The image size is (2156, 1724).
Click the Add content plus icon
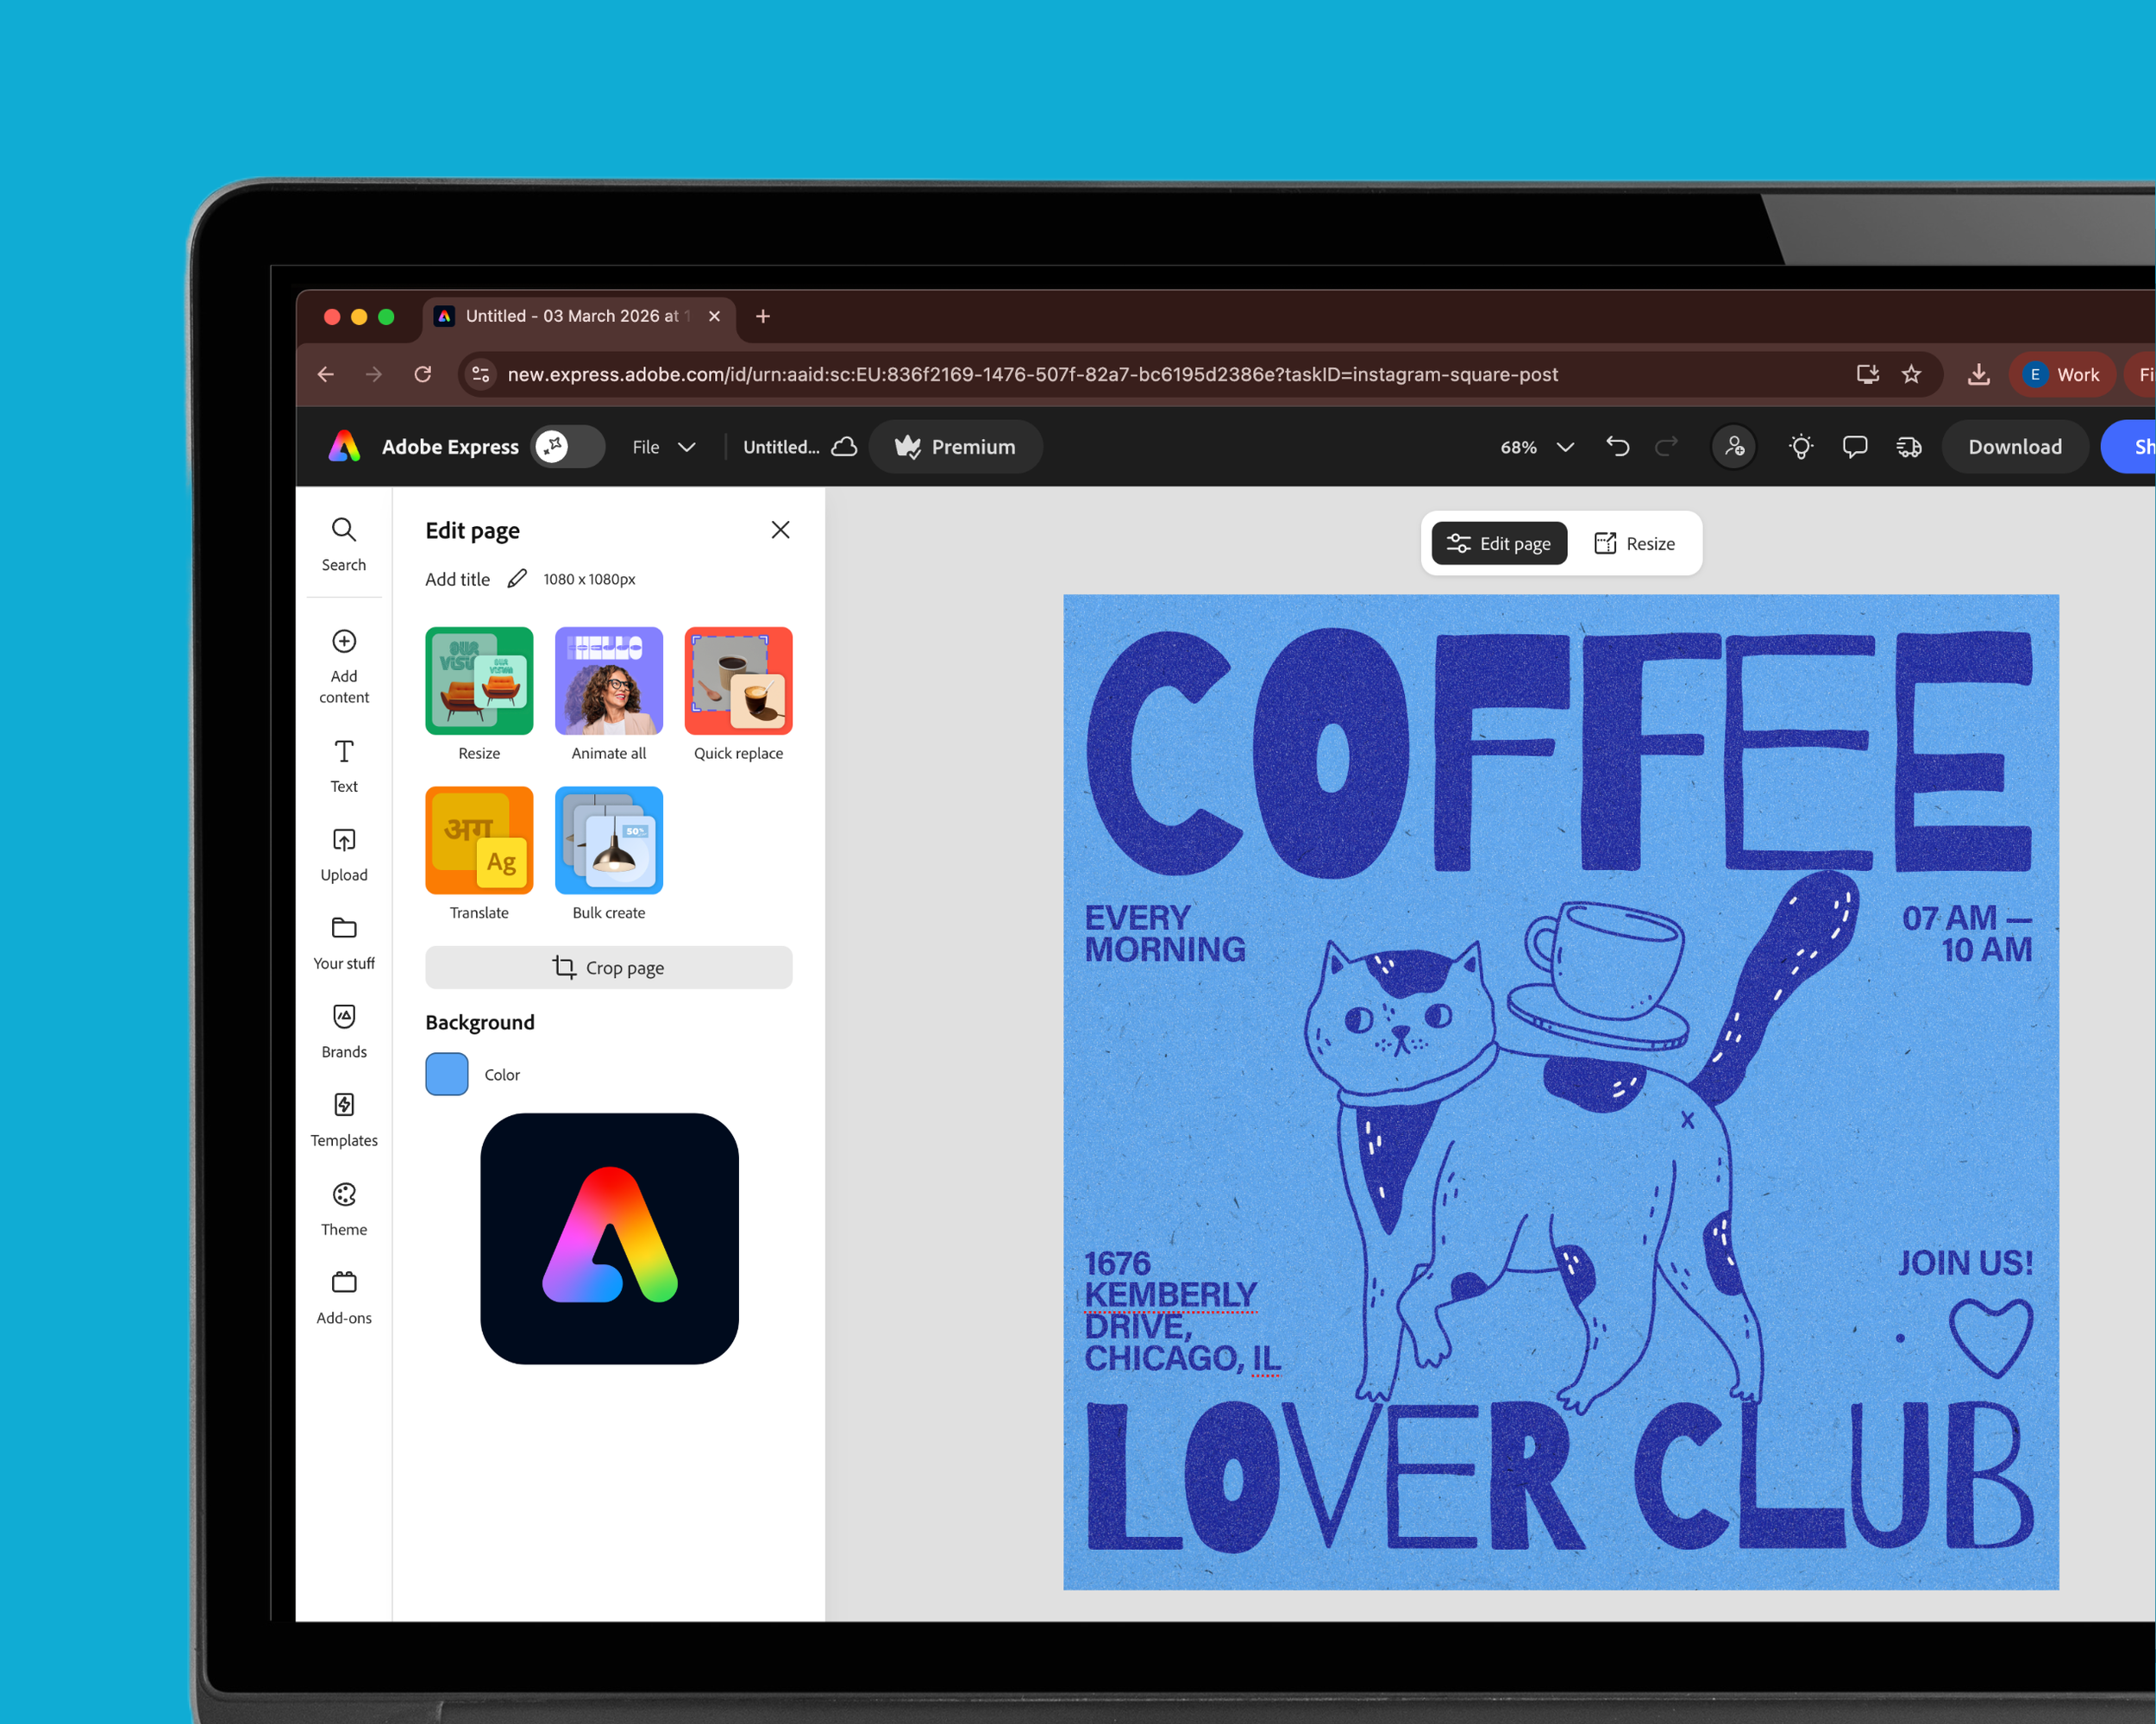pos(344,641)
